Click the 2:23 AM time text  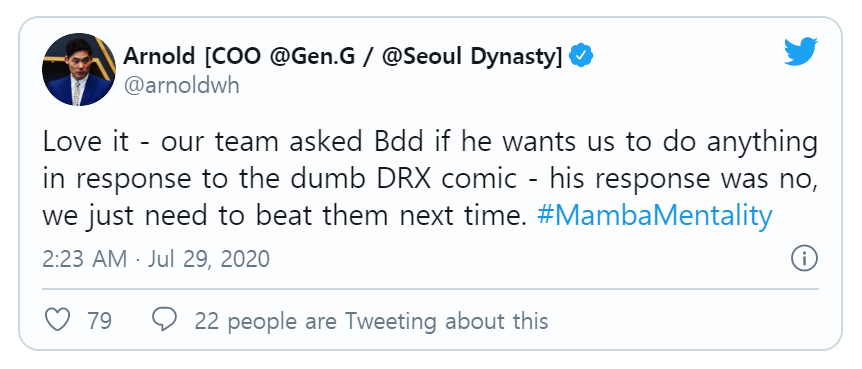point(85,258)
